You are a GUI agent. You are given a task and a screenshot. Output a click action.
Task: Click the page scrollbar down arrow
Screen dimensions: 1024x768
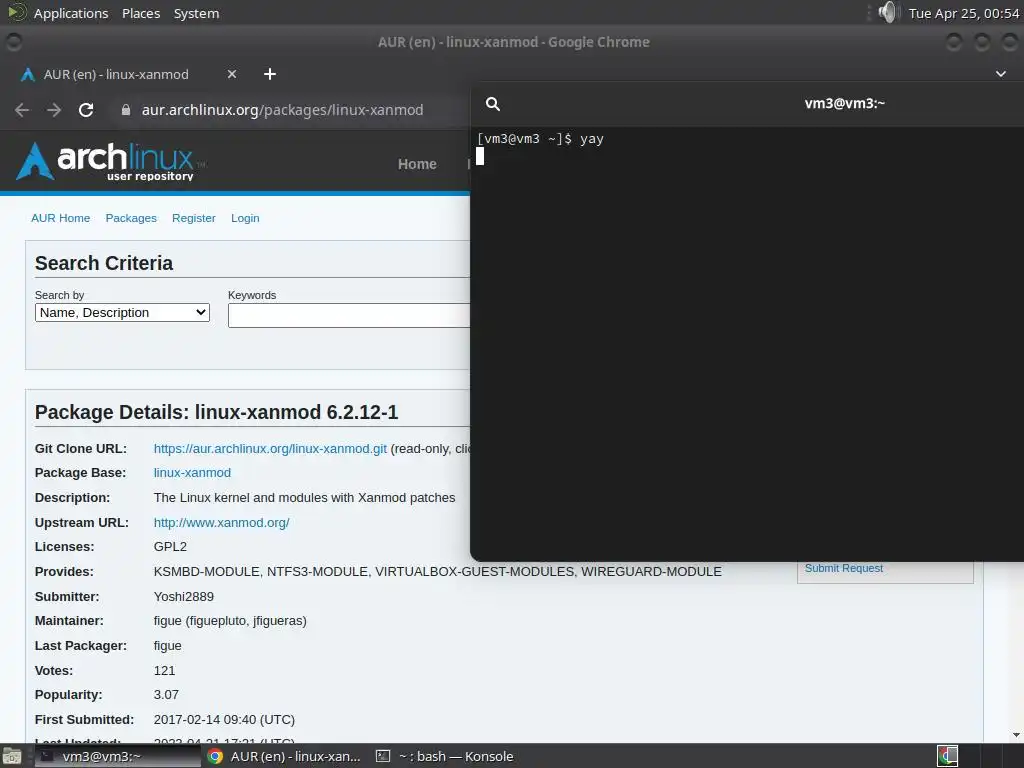[x=1016, y=735]
